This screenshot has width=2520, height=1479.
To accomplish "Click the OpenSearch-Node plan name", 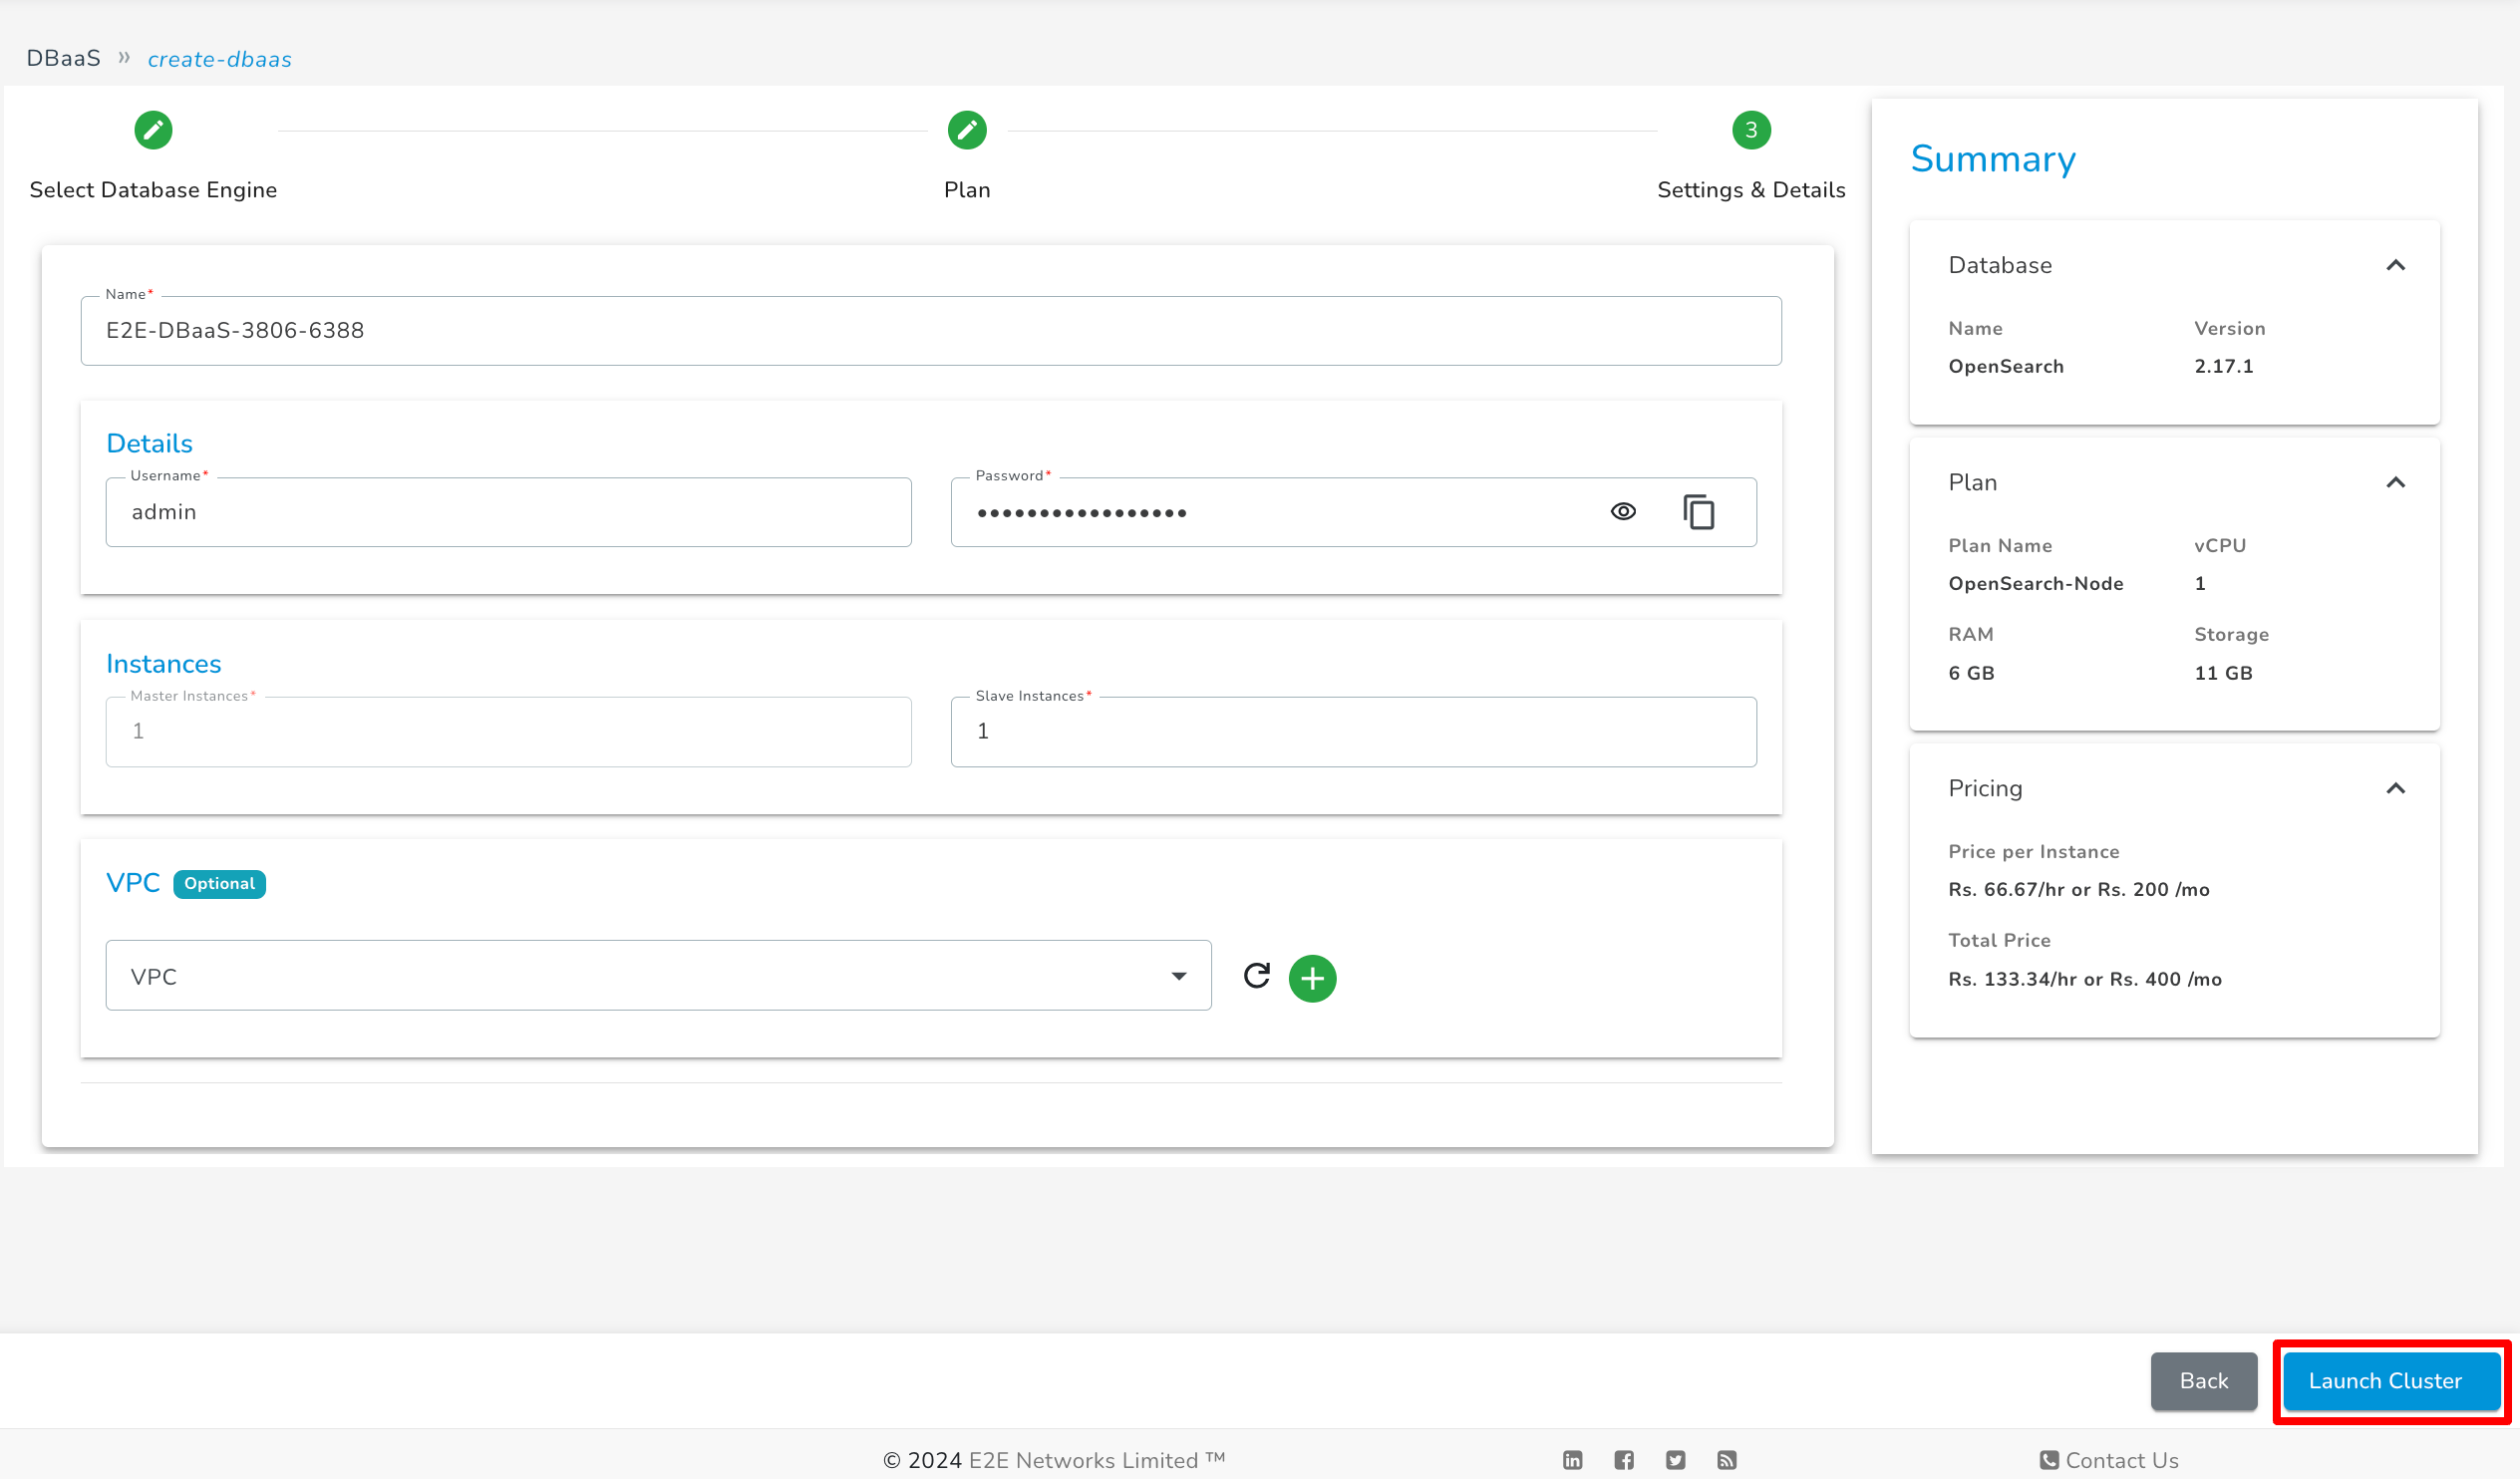I will [2036, 583].
